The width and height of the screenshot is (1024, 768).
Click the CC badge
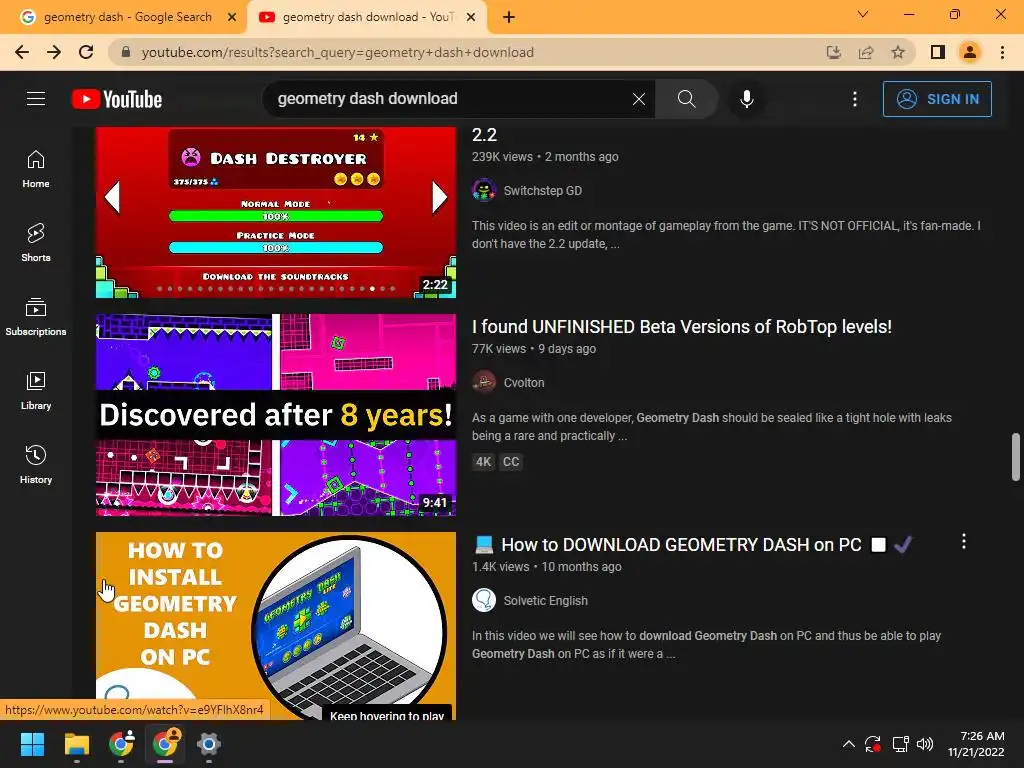pyautogui.click(x=511, y=462)
